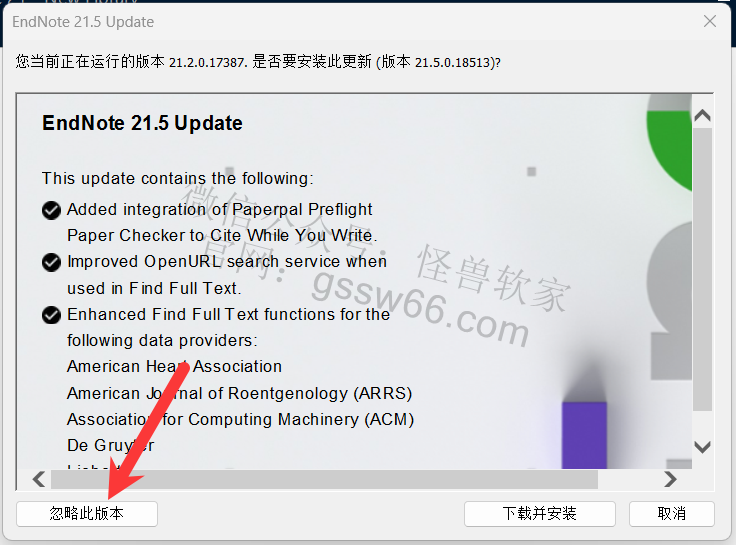Screen dimensions: 736x545
Task: Click the down arrow of the vertical scrollbar
Action: (x=702, y=447)
